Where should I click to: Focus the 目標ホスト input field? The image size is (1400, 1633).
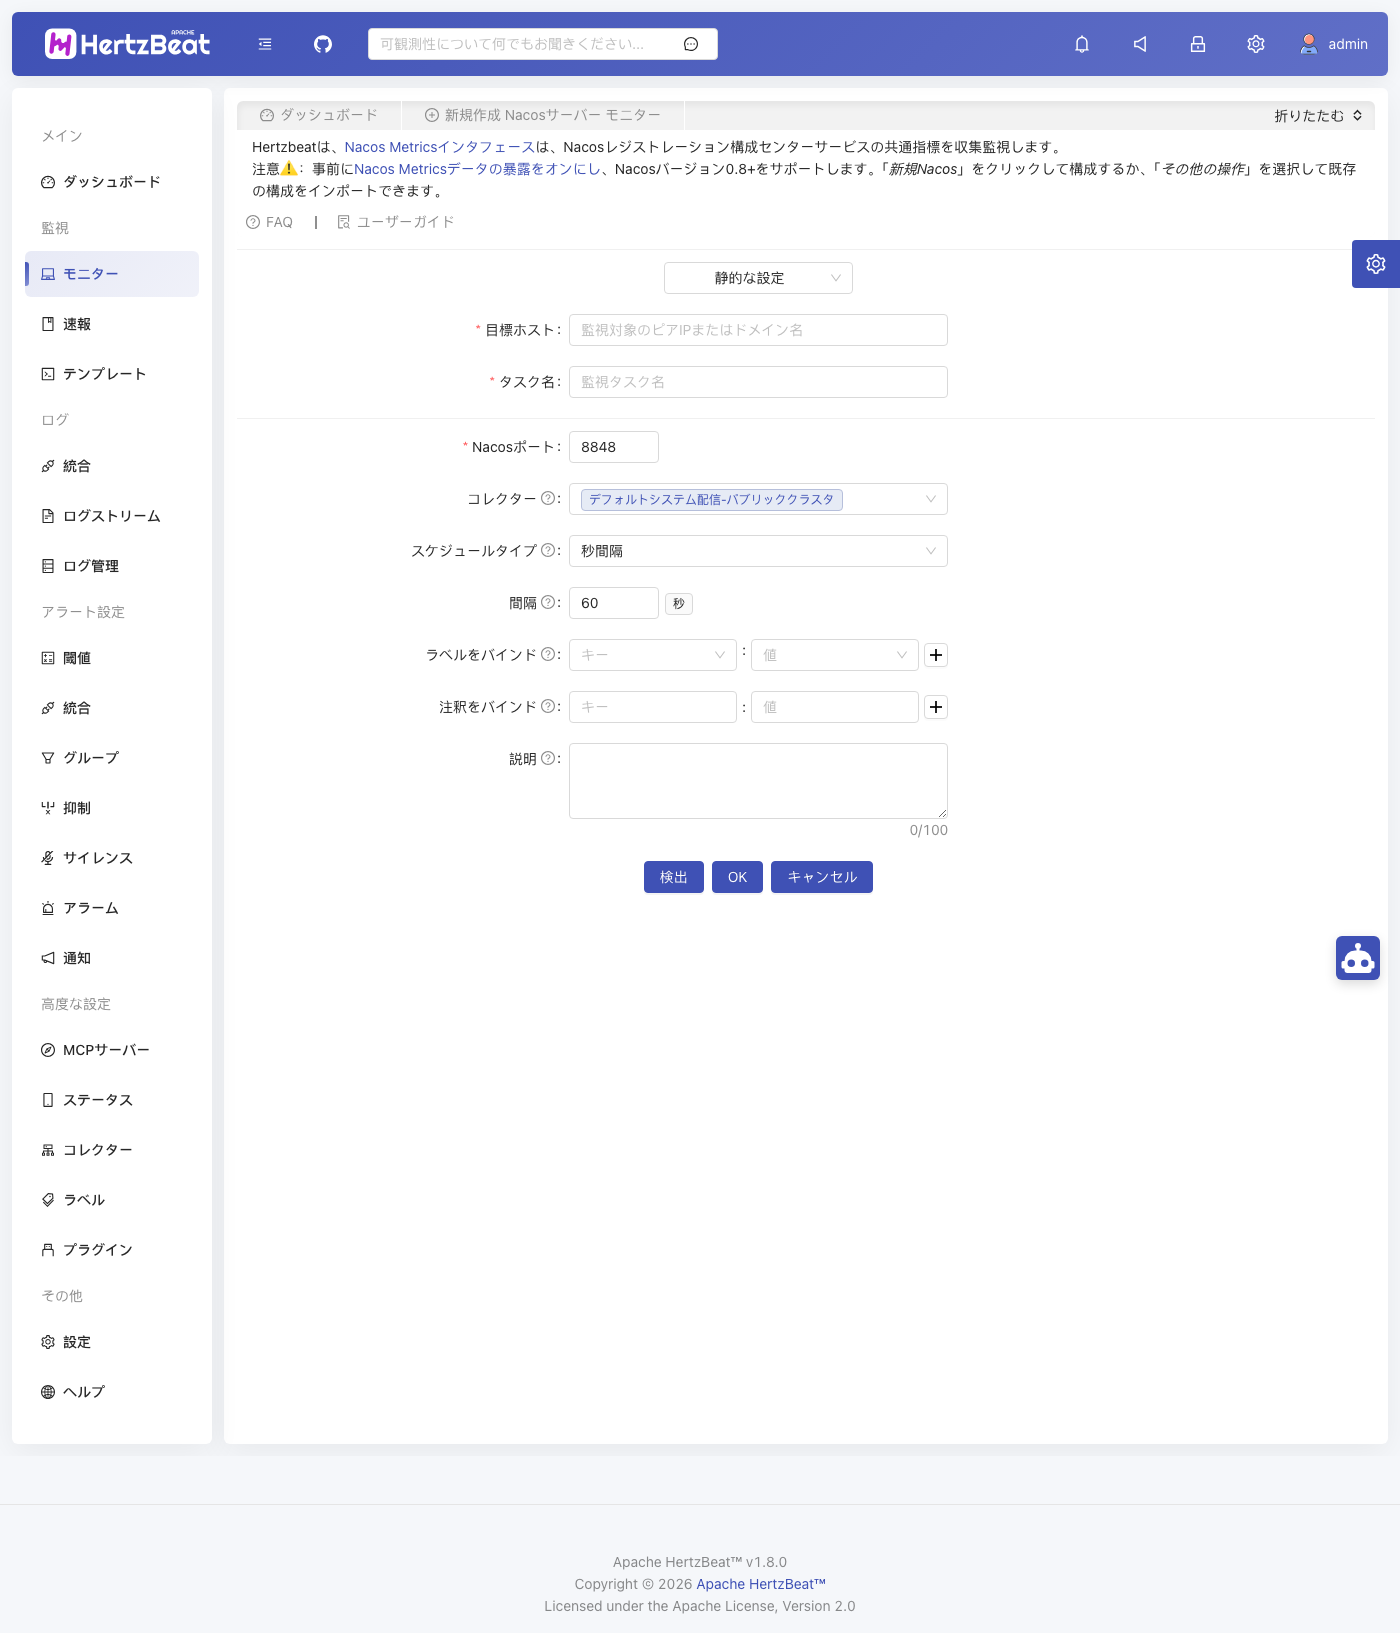point(758,330)
